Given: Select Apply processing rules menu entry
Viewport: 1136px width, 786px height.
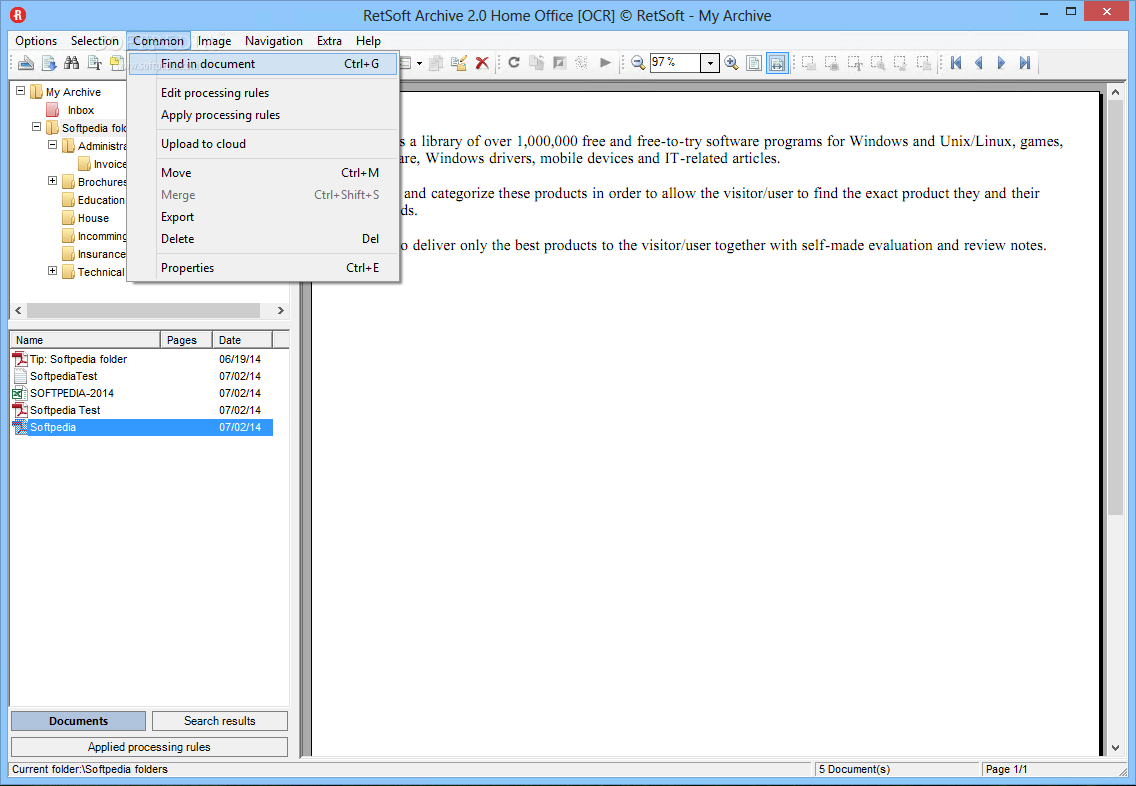Looking at the screenshot, I should (x=263, y=114).
